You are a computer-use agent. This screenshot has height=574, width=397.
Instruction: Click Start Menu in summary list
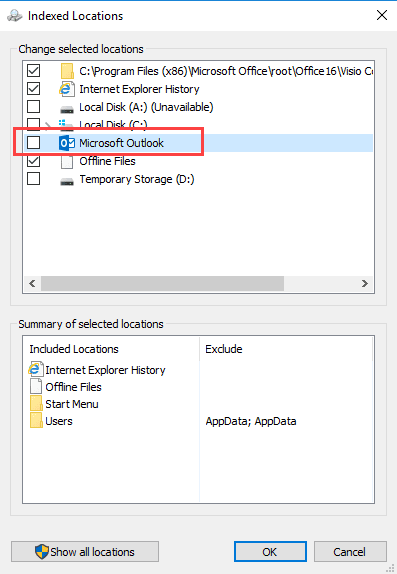72,404
